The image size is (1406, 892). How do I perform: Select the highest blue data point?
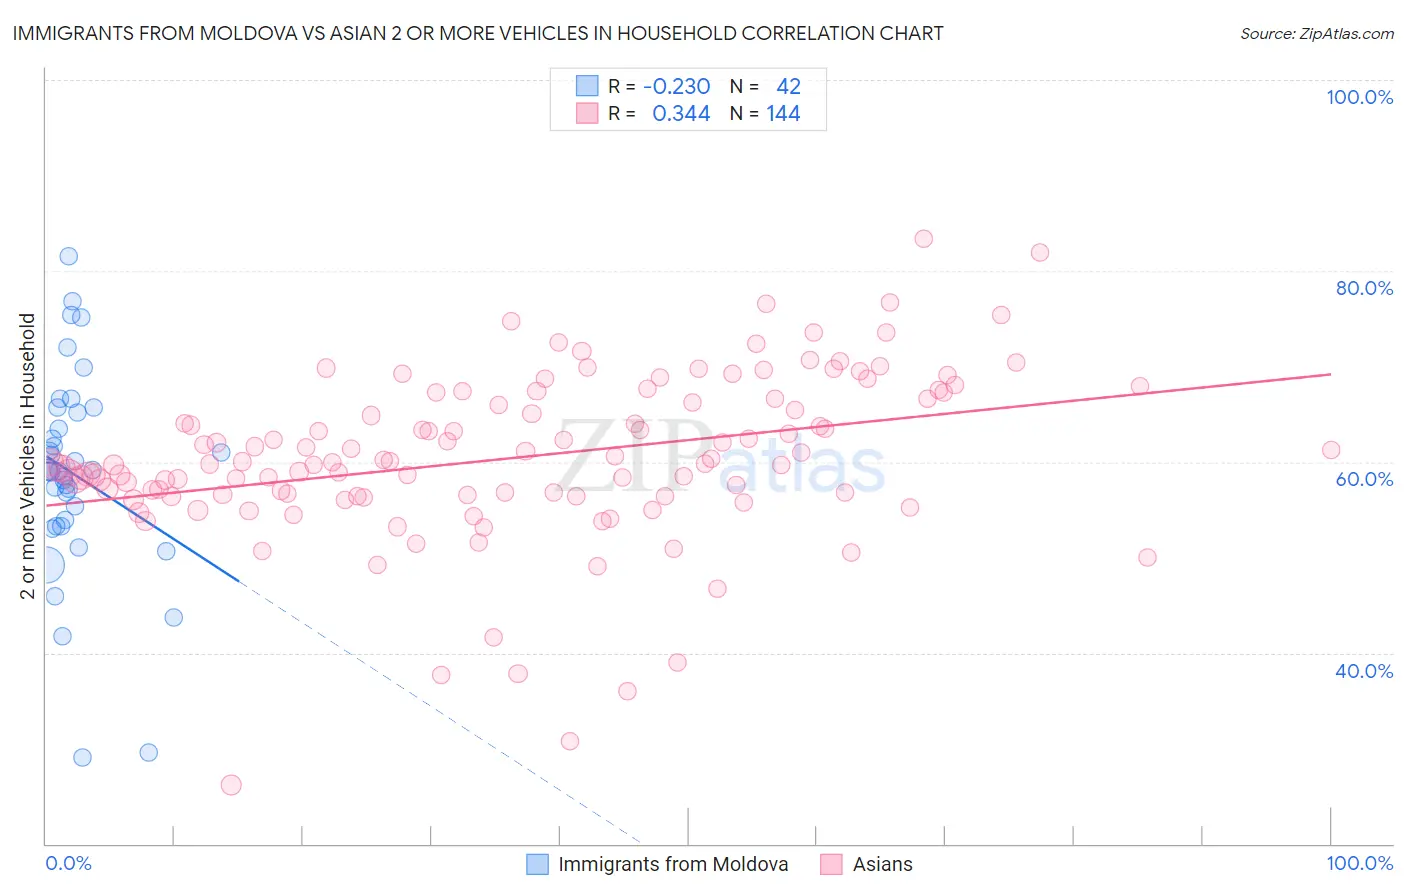(68, 256)
